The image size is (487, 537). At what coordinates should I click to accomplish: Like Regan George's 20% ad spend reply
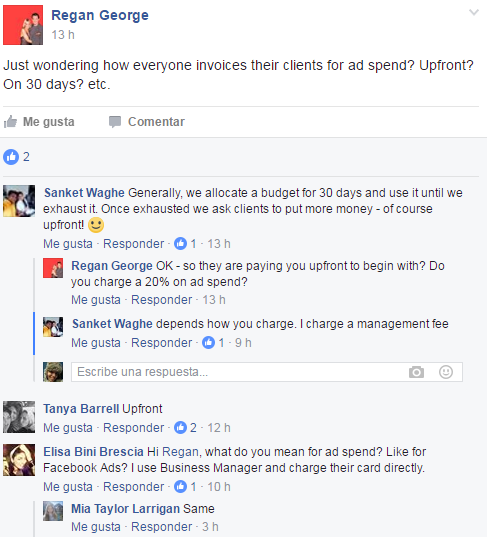(x=96, y=300)
